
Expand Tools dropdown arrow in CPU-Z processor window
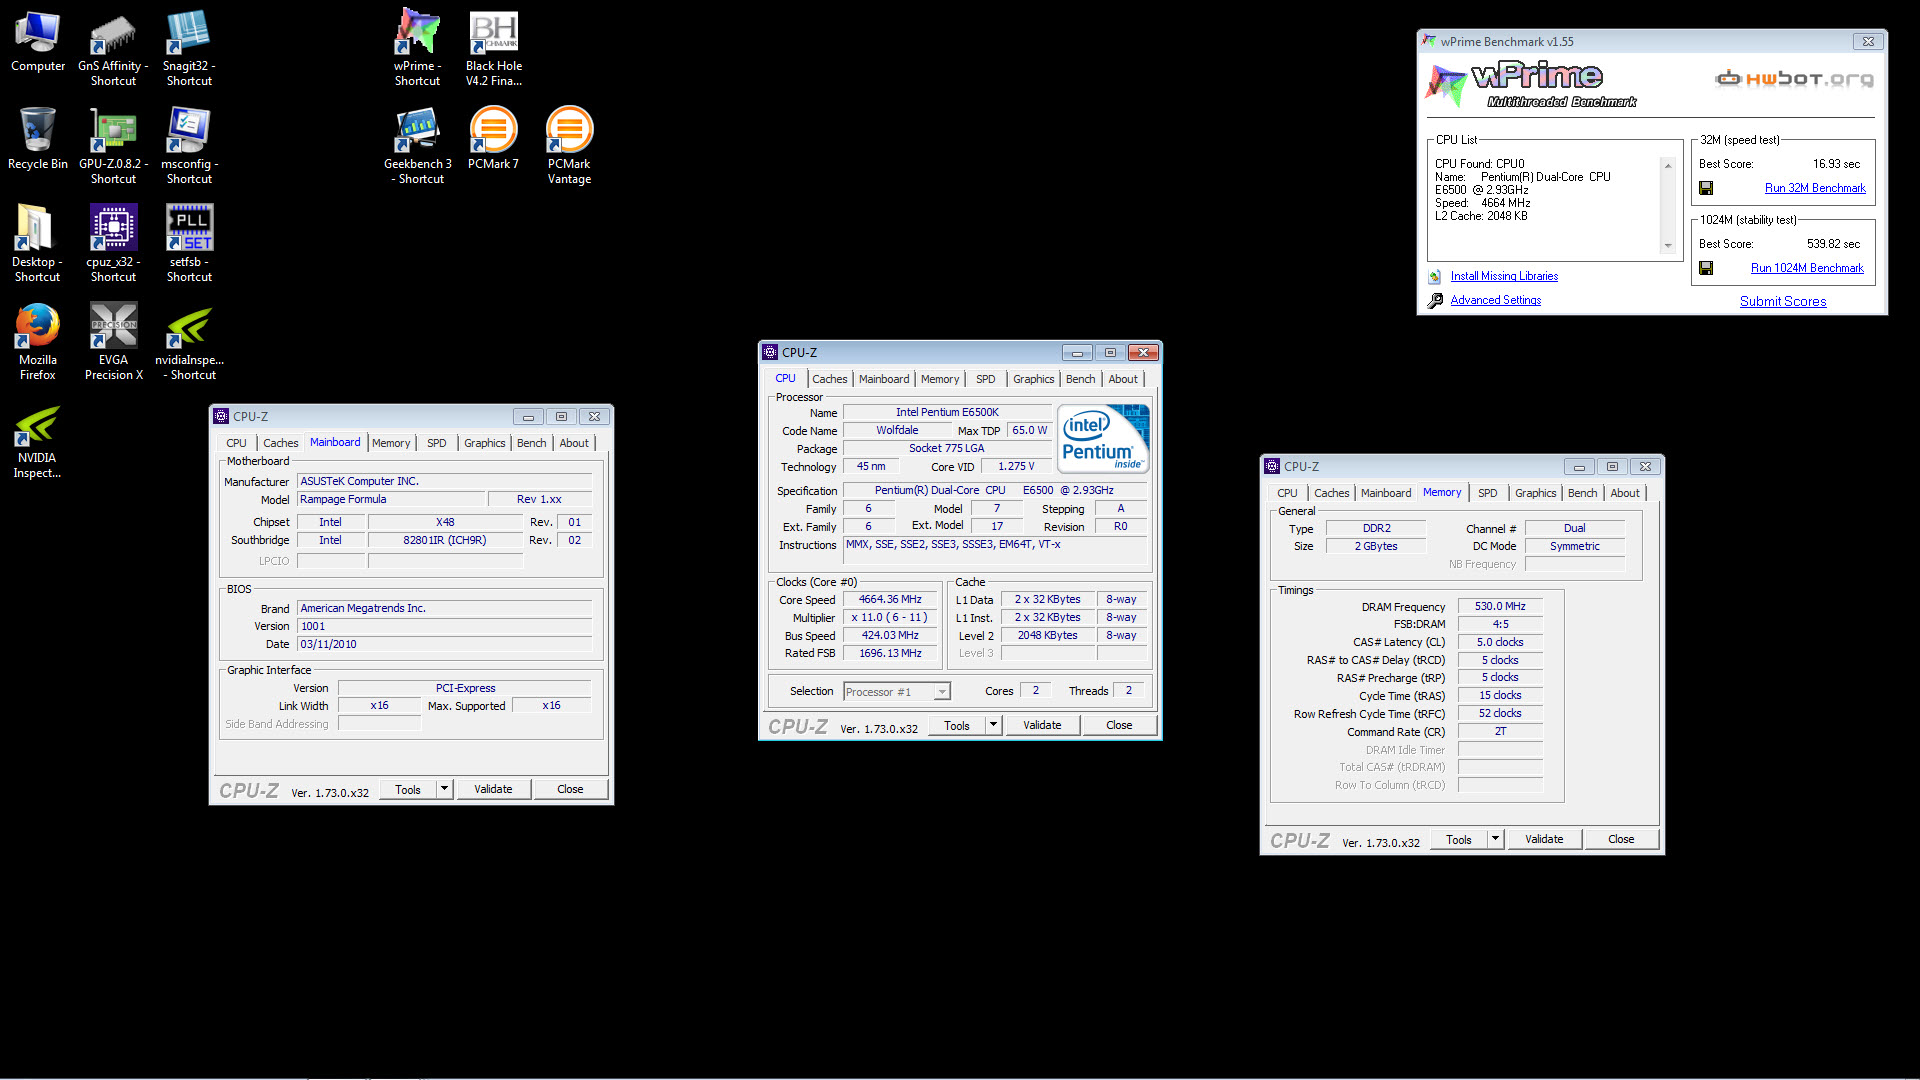point(993,725)
